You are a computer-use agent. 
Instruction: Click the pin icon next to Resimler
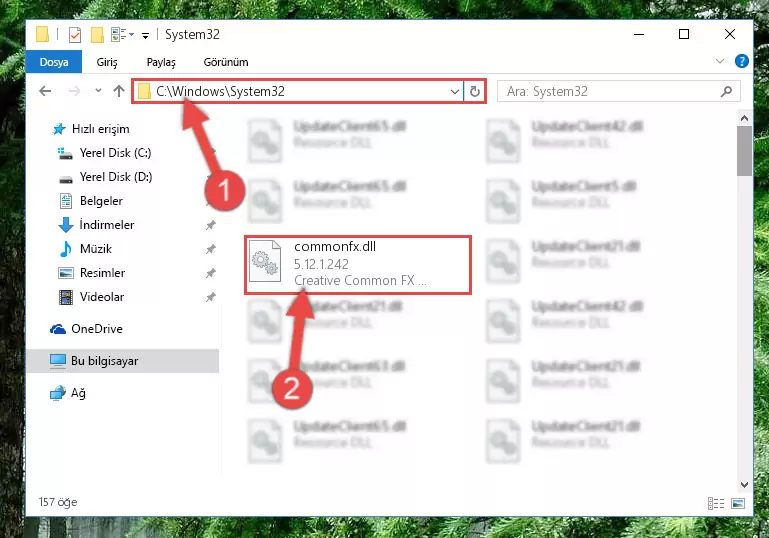(x=210, y=273)
